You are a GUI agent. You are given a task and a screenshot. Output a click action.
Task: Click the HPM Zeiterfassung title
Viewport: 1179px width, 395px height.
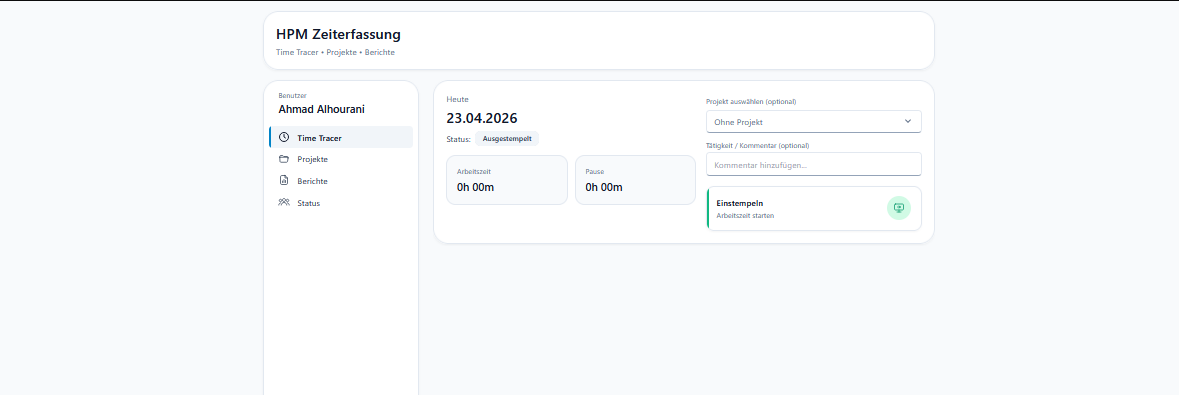(x=338, y=34)
